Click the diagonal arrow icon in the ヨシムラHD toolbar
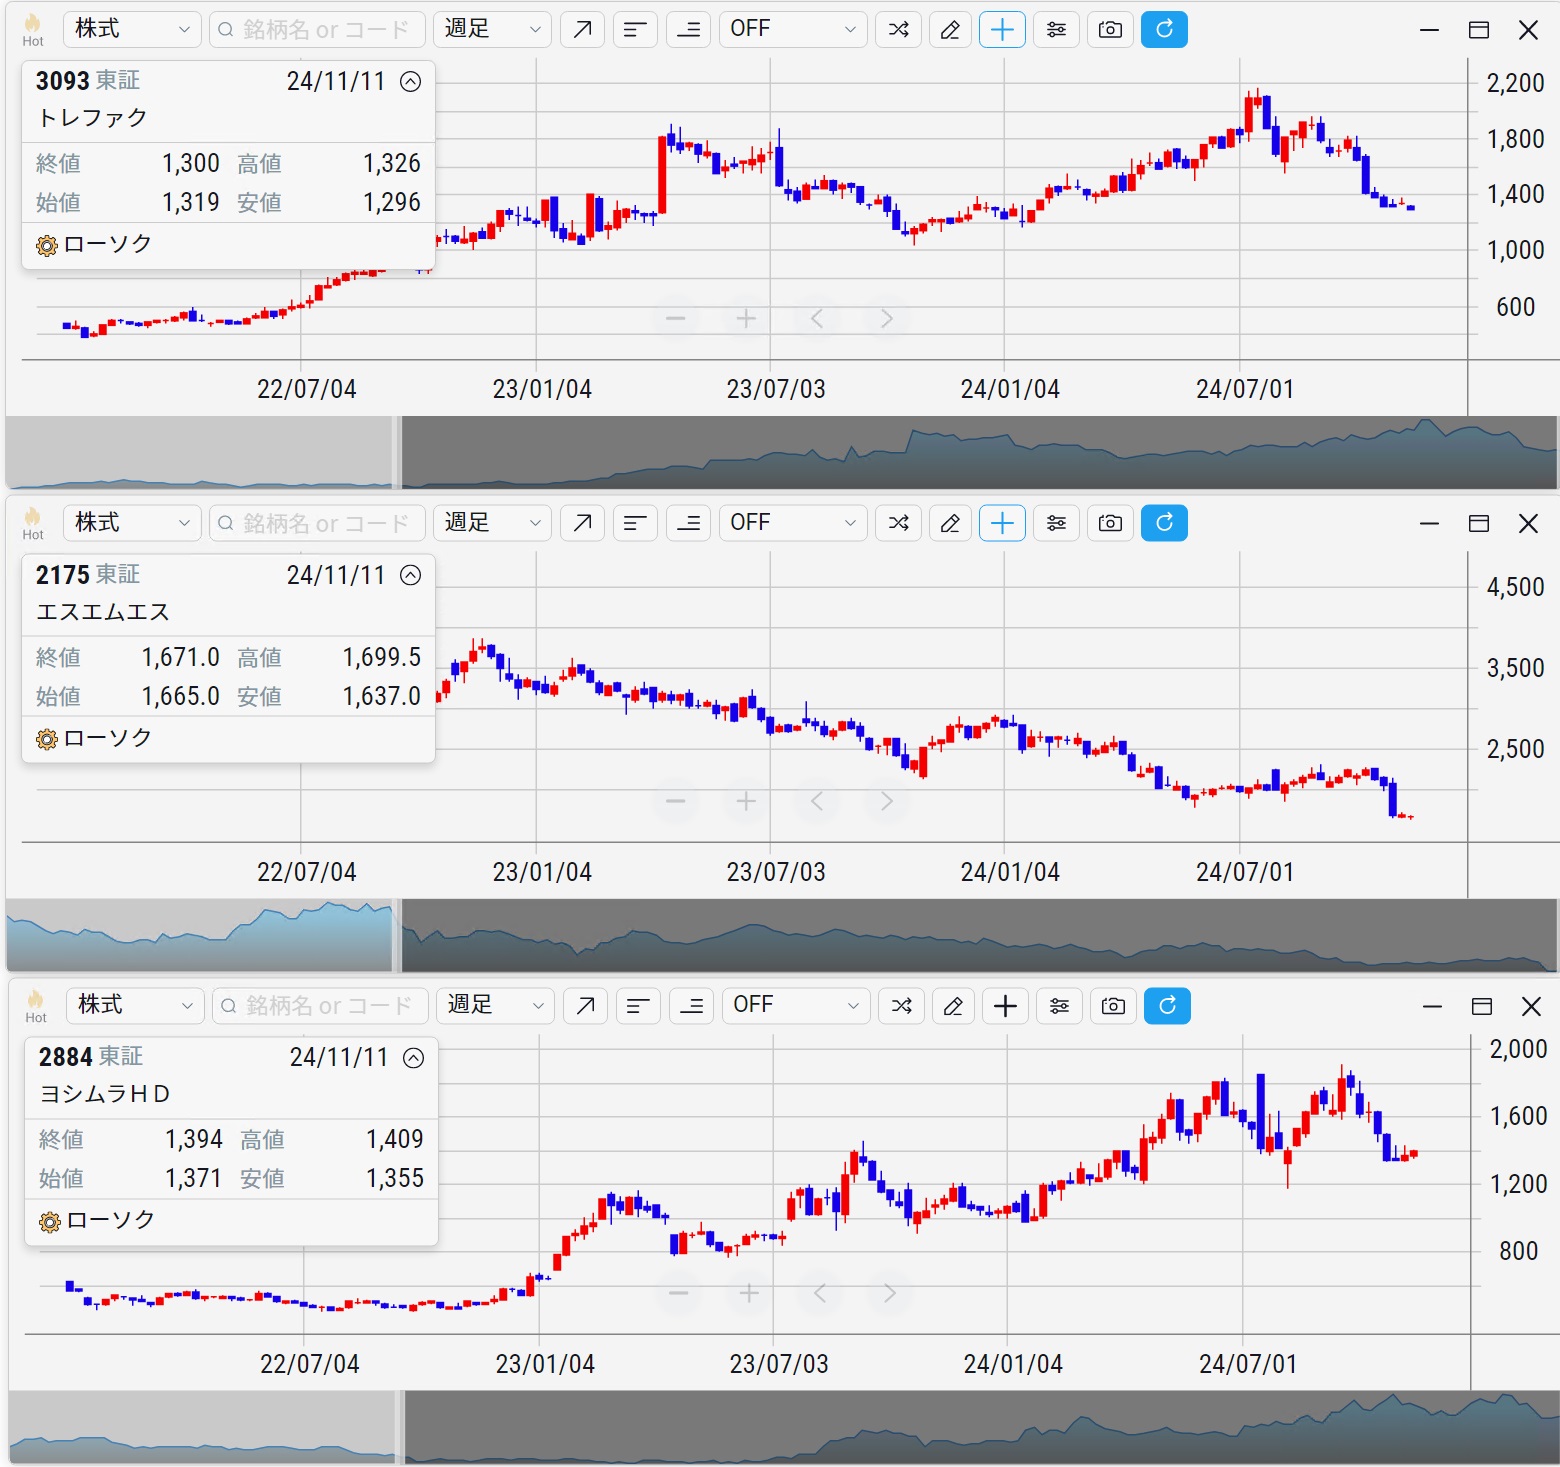Viewport: 1560px width, 1467px height. coord(585,1005)
